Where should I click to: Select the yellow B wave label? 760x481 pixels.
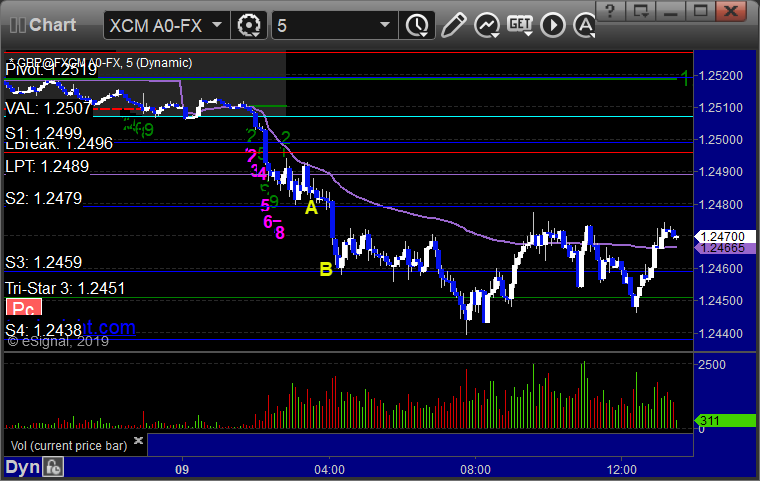(x=326, y=270)
